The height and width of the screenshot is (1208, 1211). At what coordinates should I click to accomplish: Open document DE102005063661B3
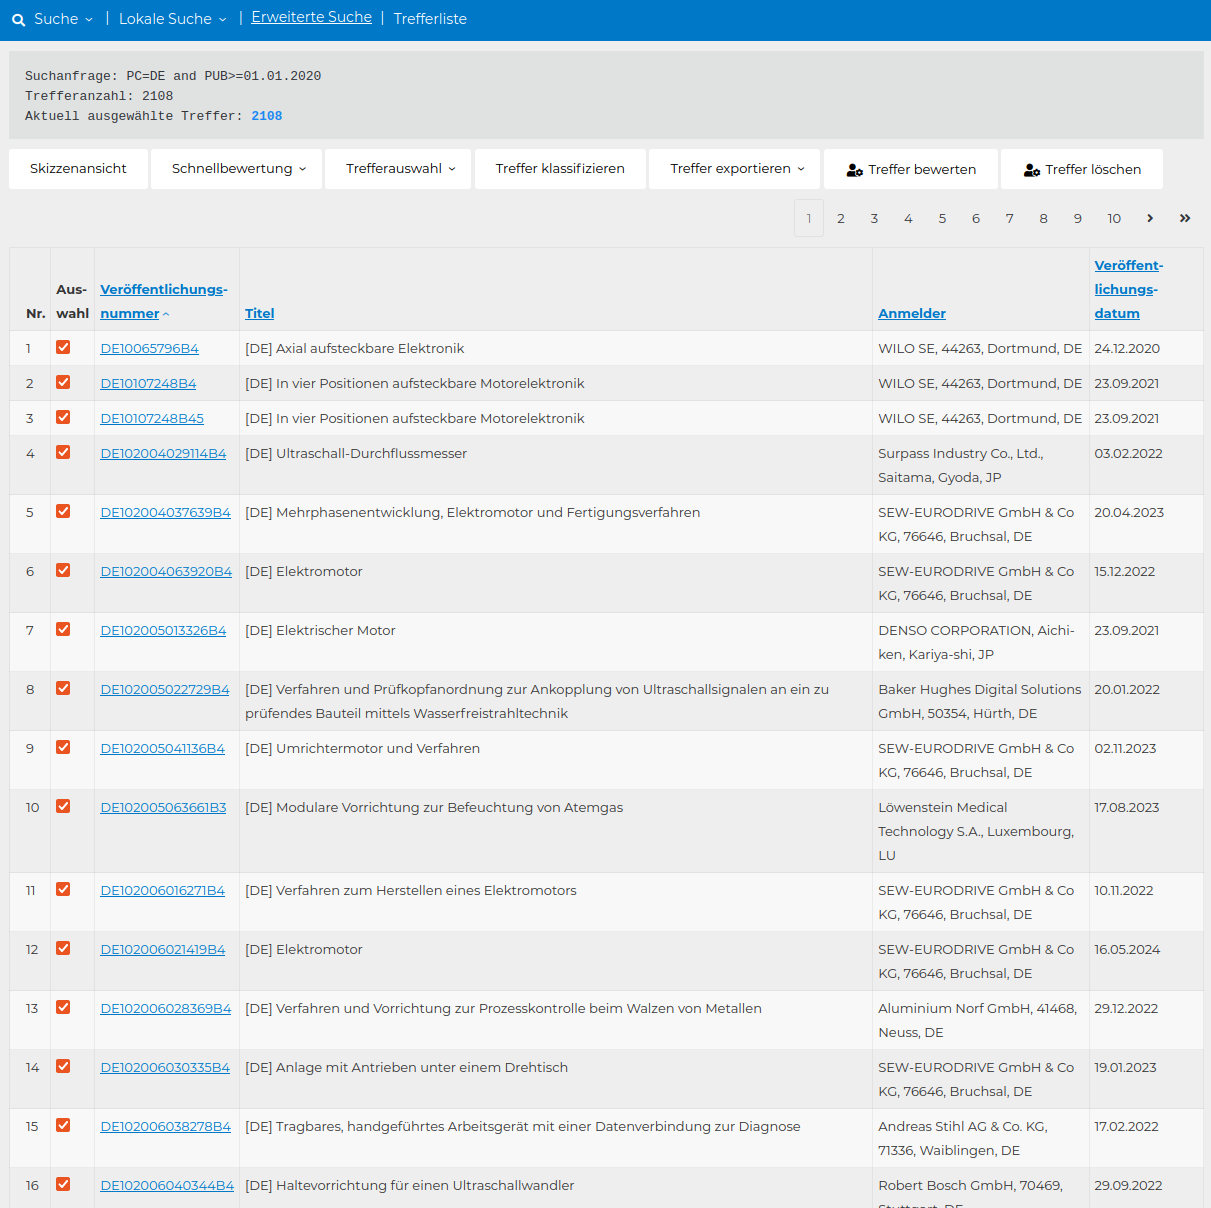(x=163, y=807)
